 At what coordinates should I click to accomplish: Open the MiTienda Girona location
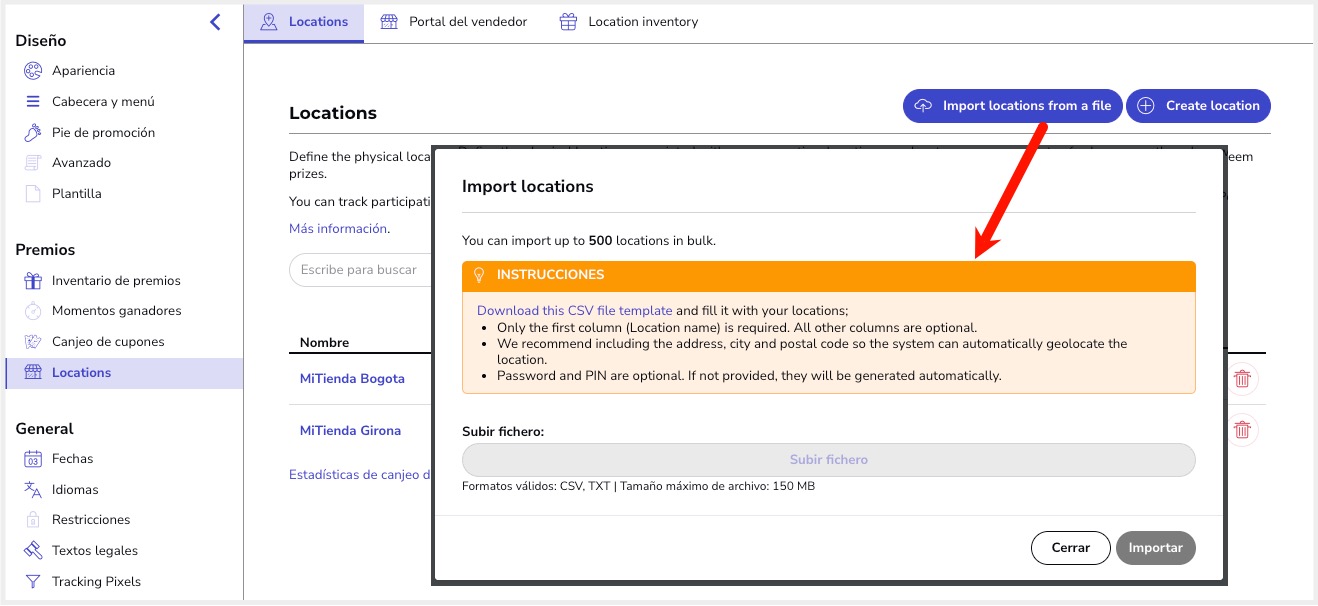(350, 431)
